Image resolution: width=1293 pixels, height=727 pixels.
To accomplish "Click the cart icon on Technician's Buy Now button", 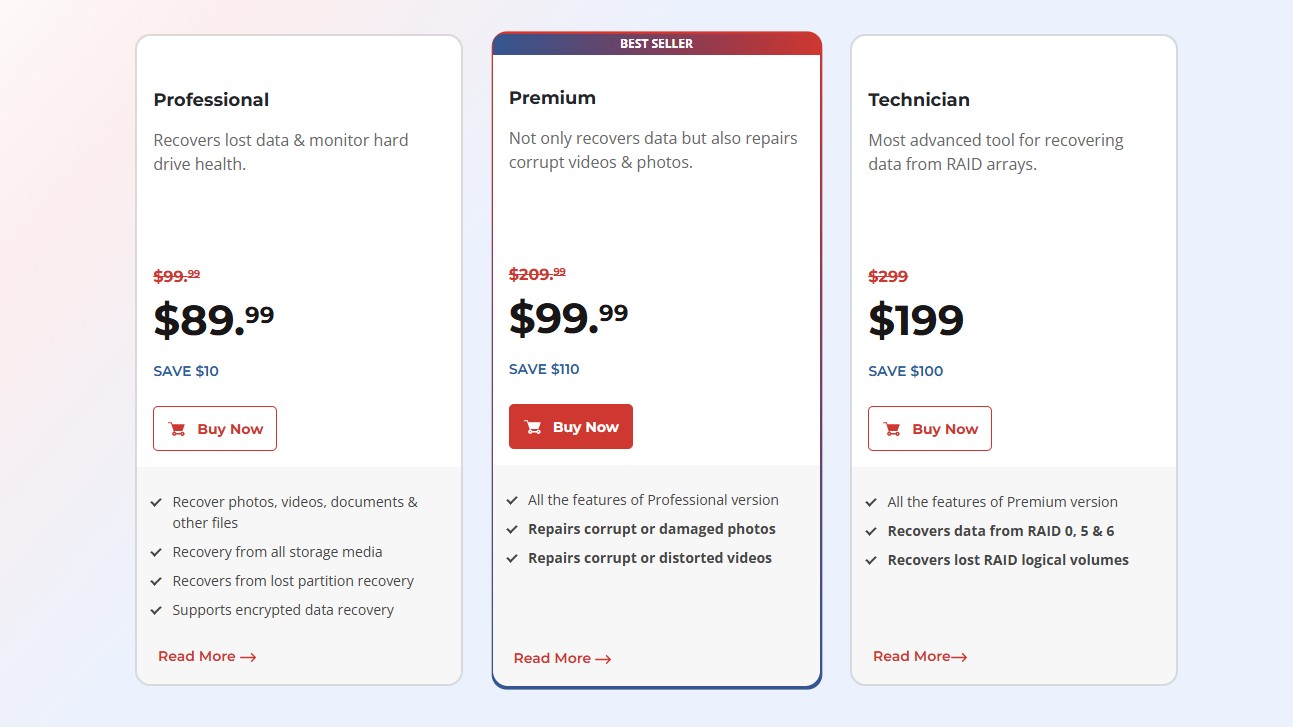I will (x=892, y=429).
